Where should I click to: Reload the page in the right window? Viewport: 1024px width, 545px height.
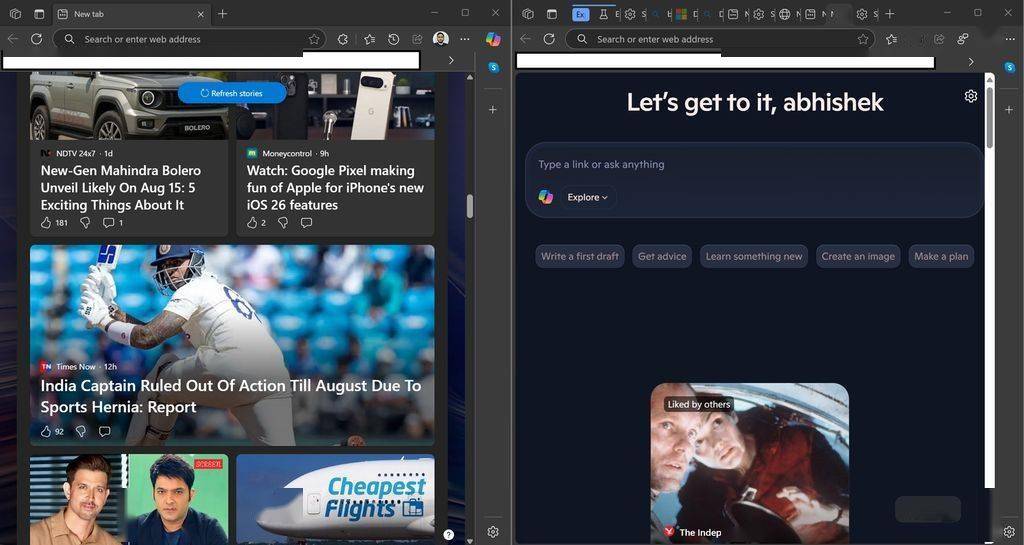[549, 39]
